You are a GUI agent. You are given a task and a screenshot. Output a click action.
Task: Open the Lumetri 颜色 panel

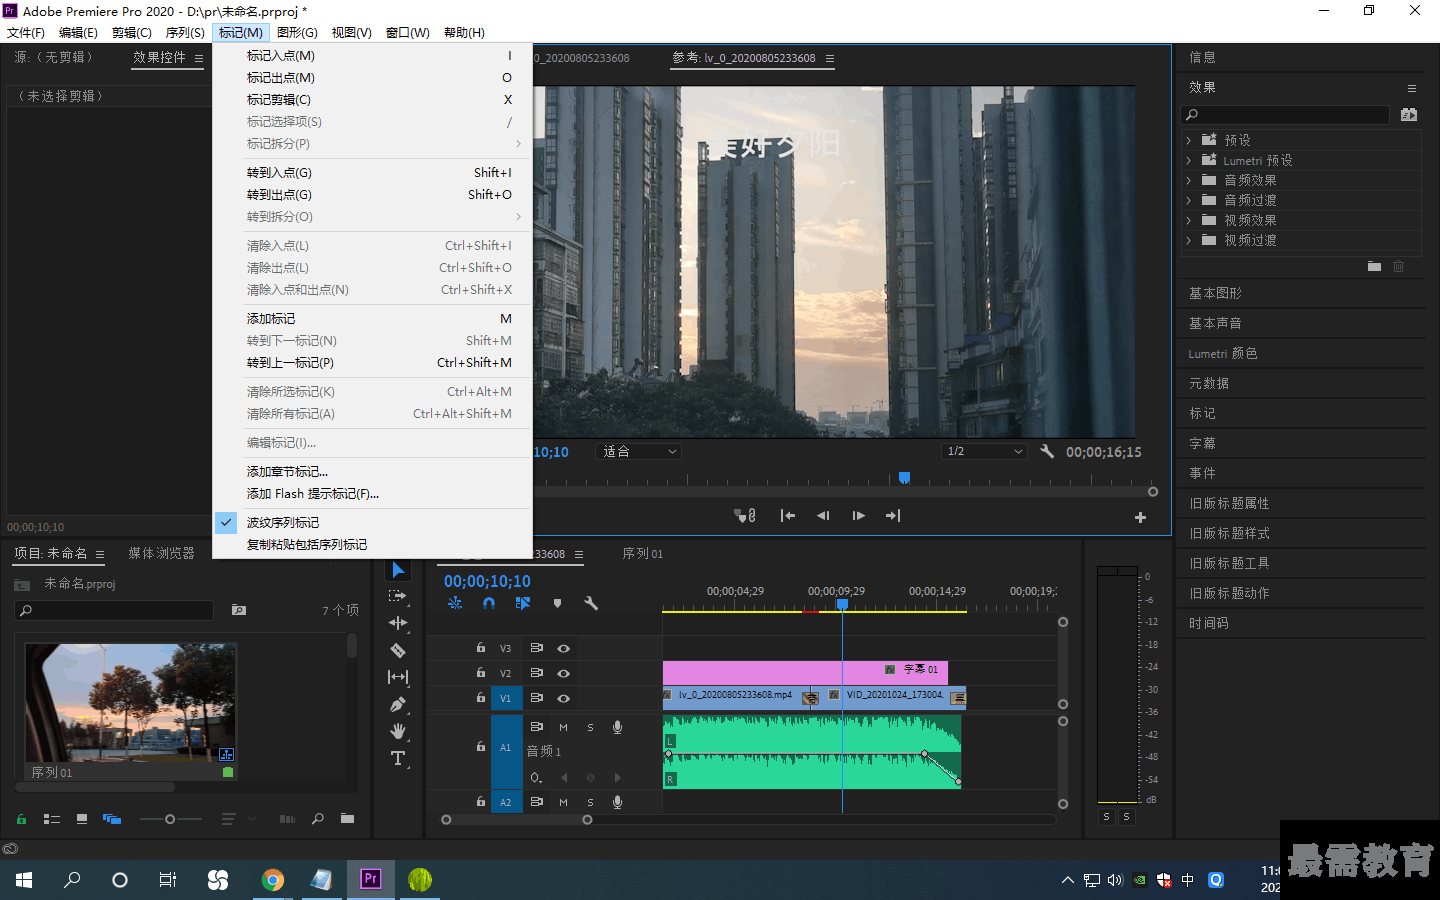pyautogui.click(x=1223, y=353)
